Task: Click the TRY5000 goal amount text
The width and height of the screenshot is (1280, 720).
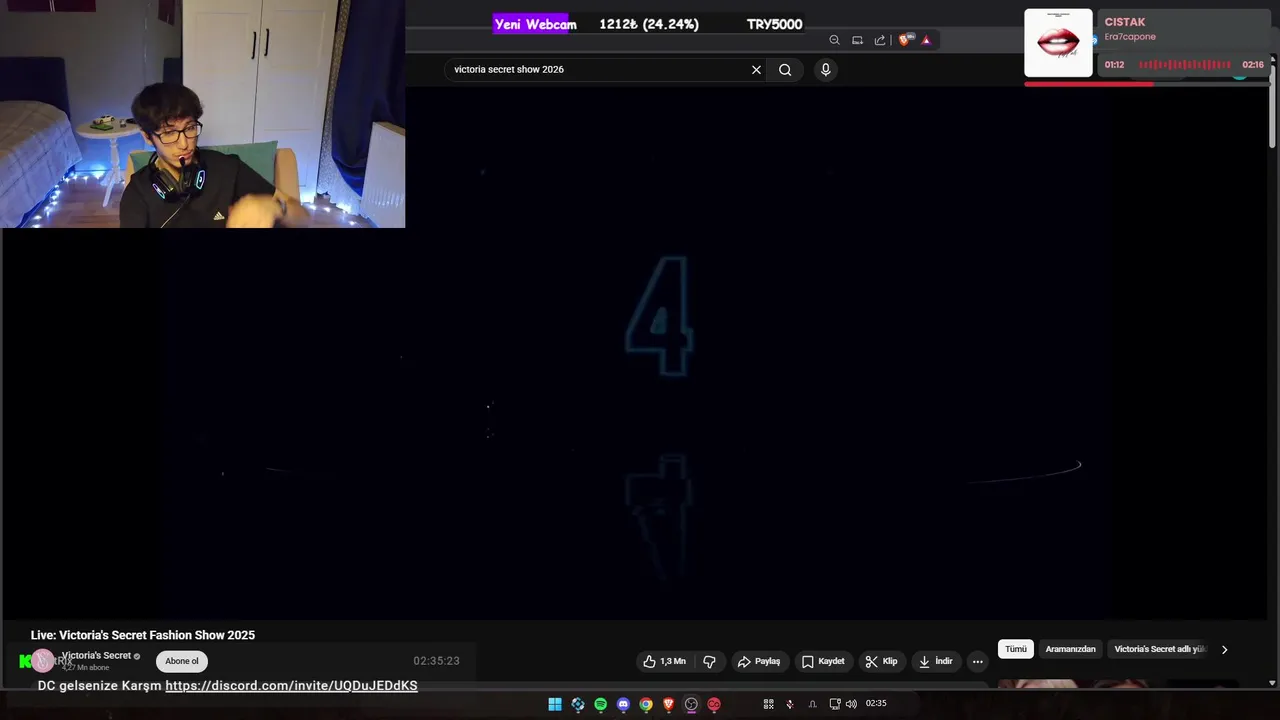Action: click(774, 24)
